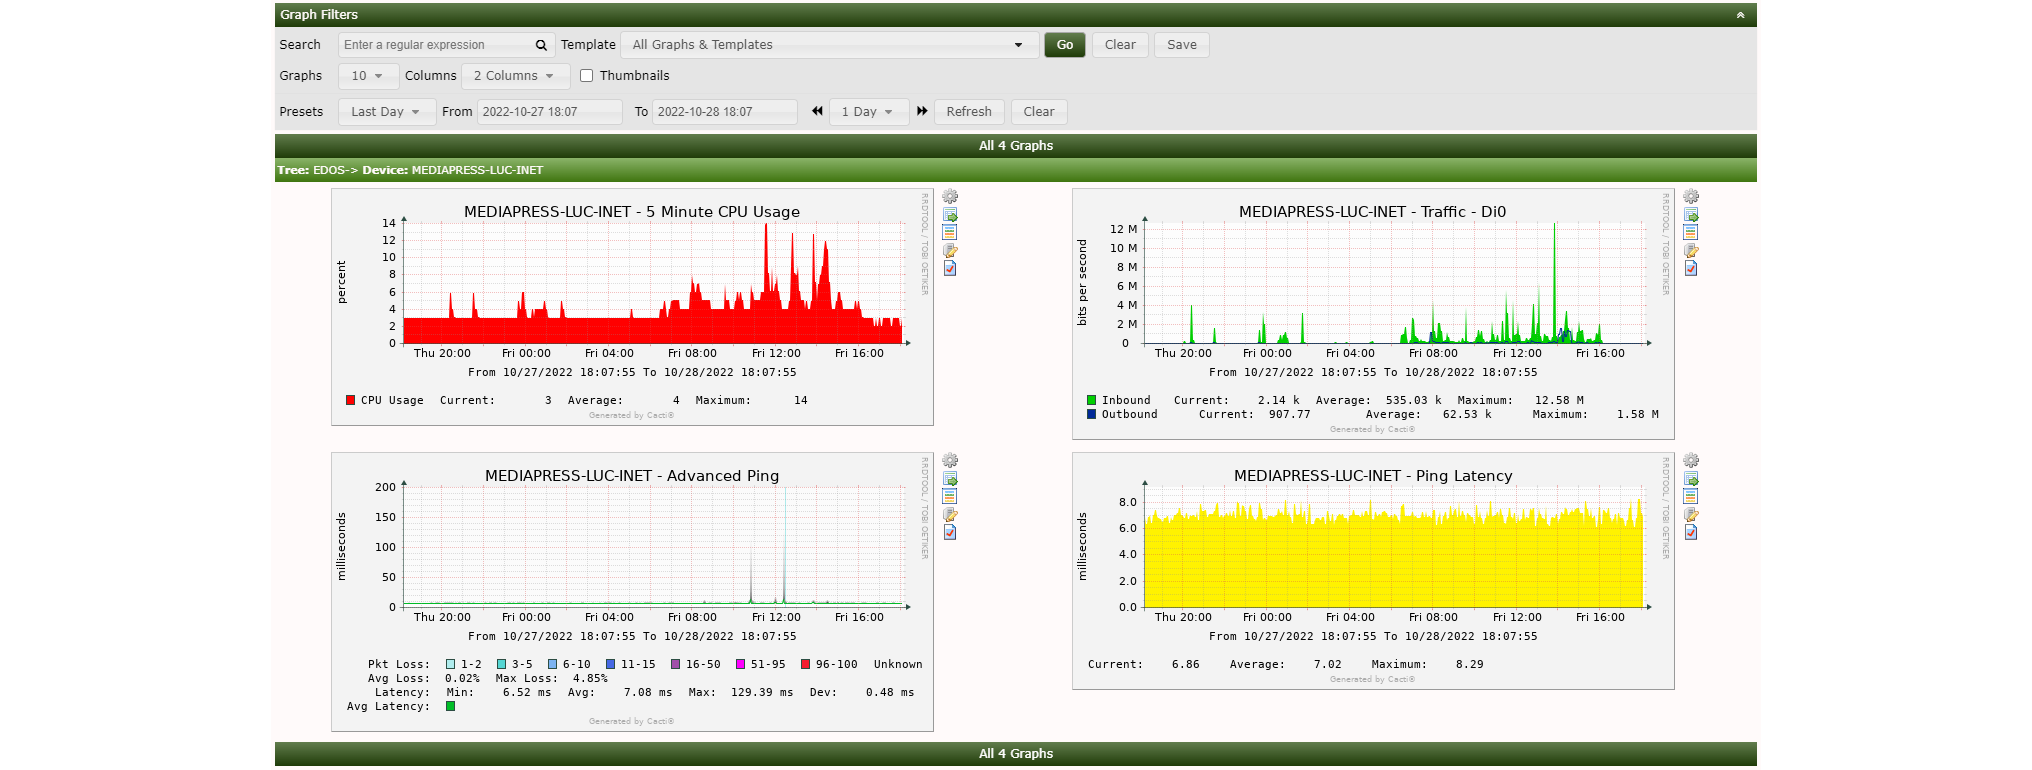Open time graph view for Traffic Di0 graph
Image resolution: width=2032 pixels, height=770 pixels.
pyautogui.click(x=1691, y=232)
